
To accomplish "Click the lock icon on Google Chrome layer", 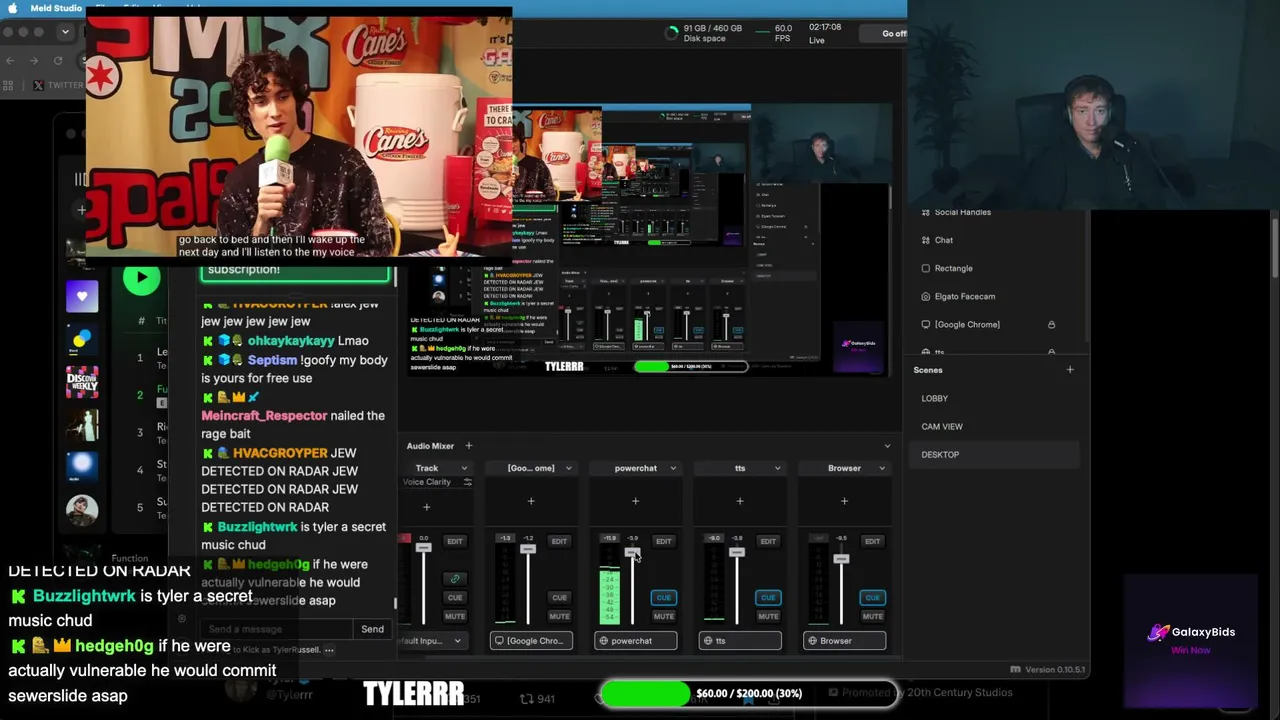I will click(x=1051, y=325).
